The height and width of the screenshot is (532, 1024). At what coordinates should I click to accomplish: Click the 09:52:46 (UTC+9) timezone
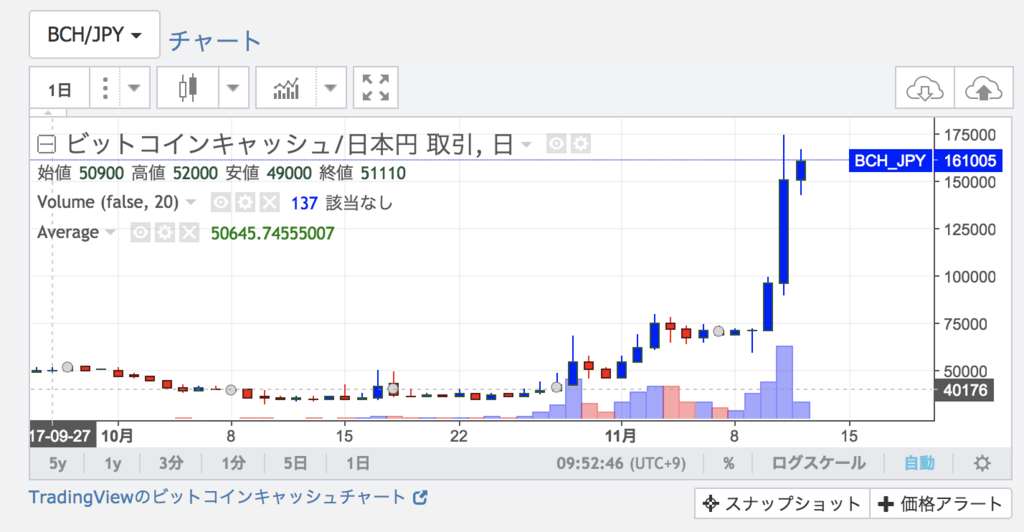[621, 463]
